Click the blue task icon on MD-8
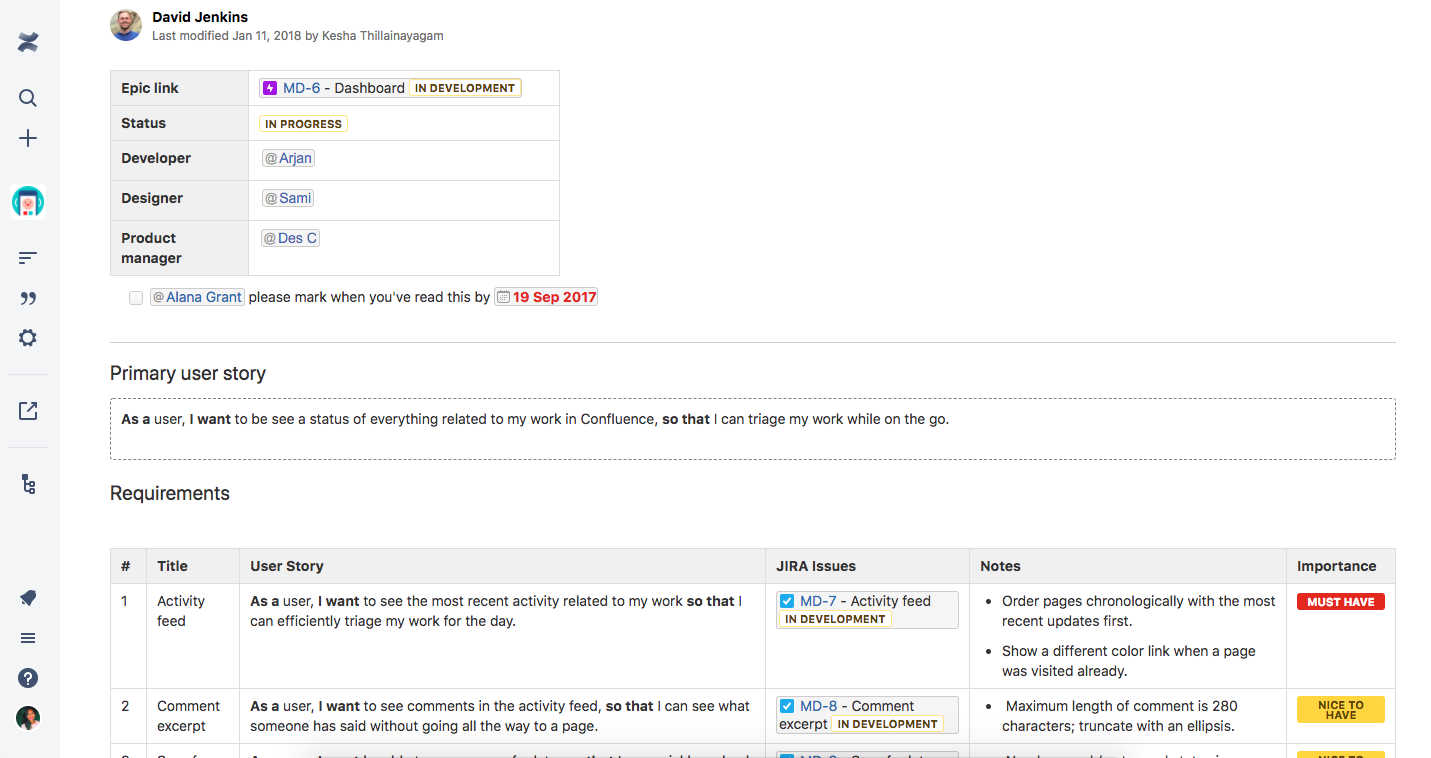Viewport: 1431px width, 758px height. click(787, 706)
